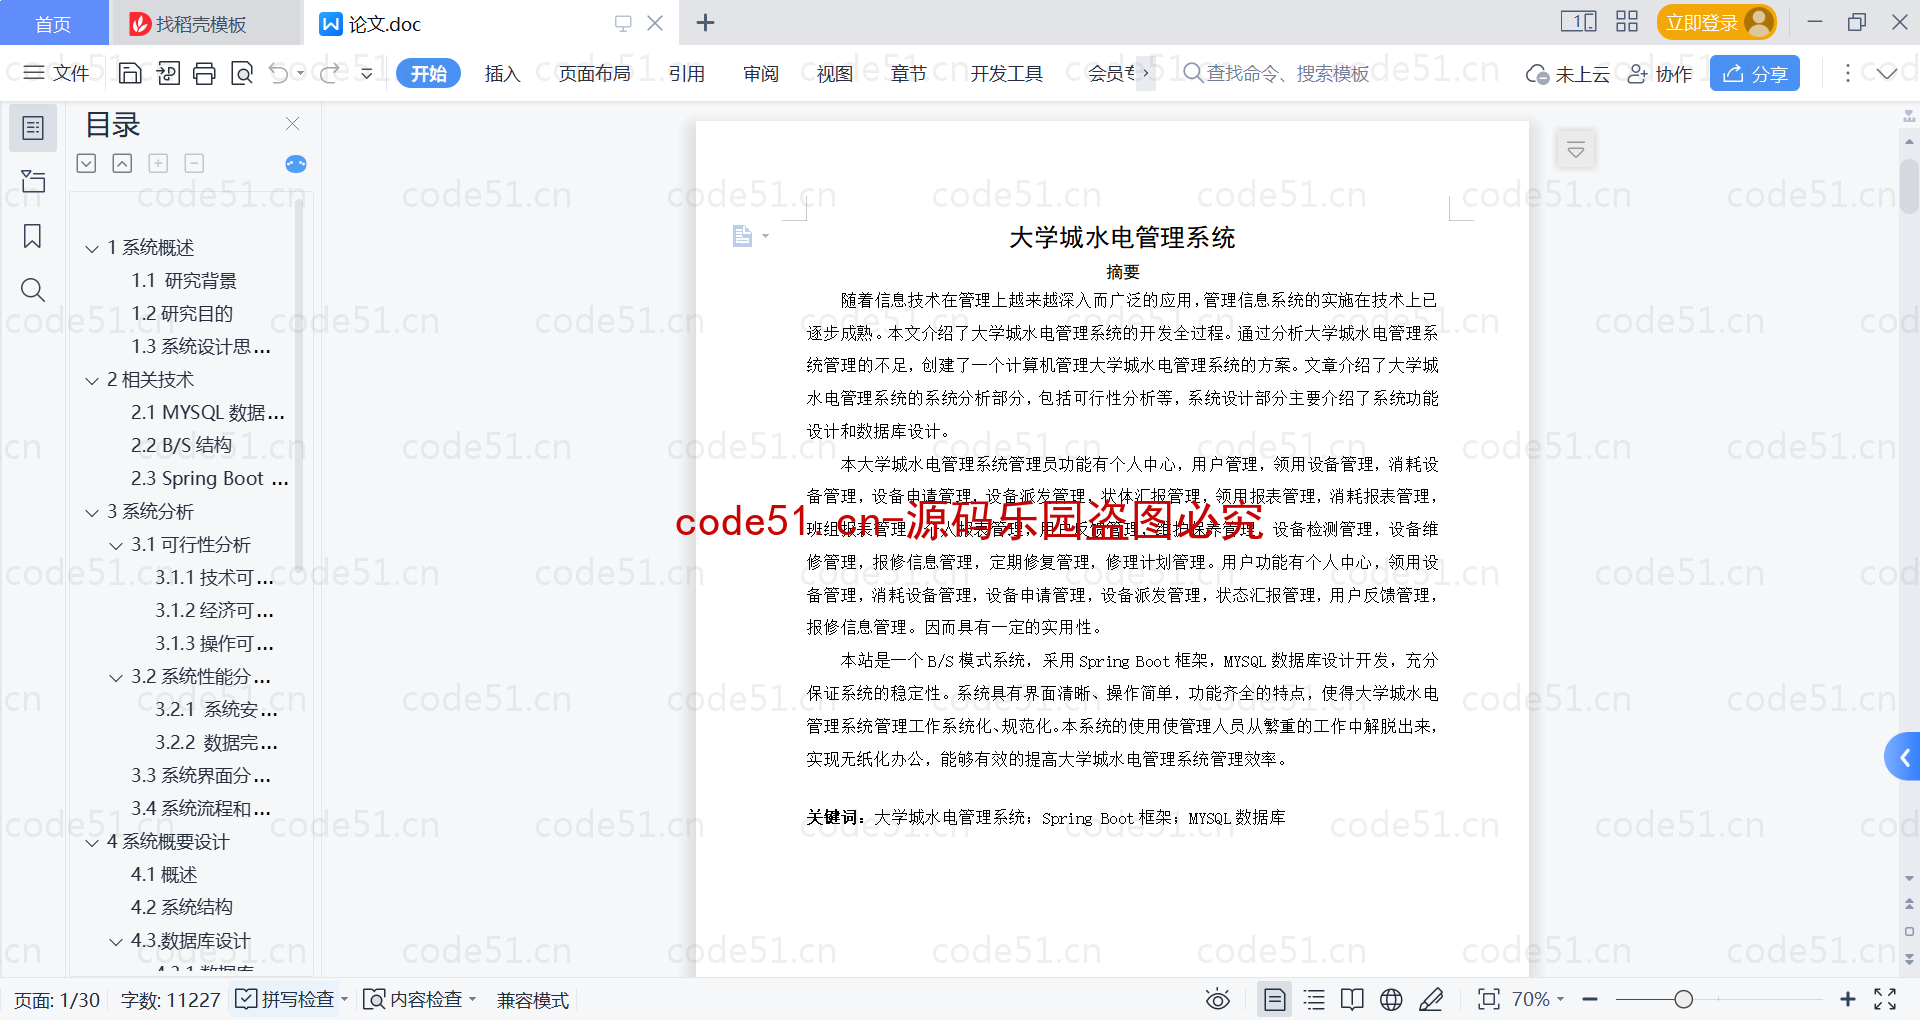This screenshot has height=1020, width=1920.
Task: Collapse the 3.2 系统性能分析 tree node
Action: coord(116,677)
